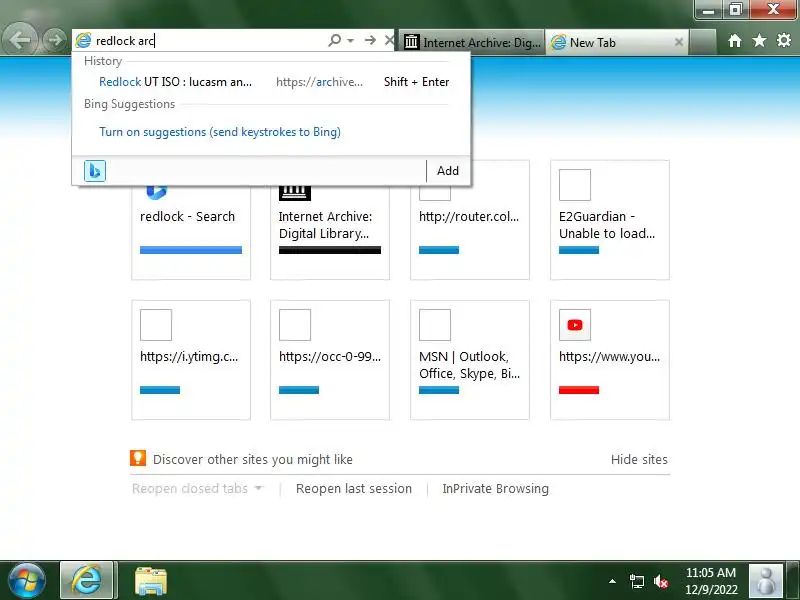Click the Go arrow in address bar
Image resolution: width=800 pixels, height=600 pixels.
[370, 40]
